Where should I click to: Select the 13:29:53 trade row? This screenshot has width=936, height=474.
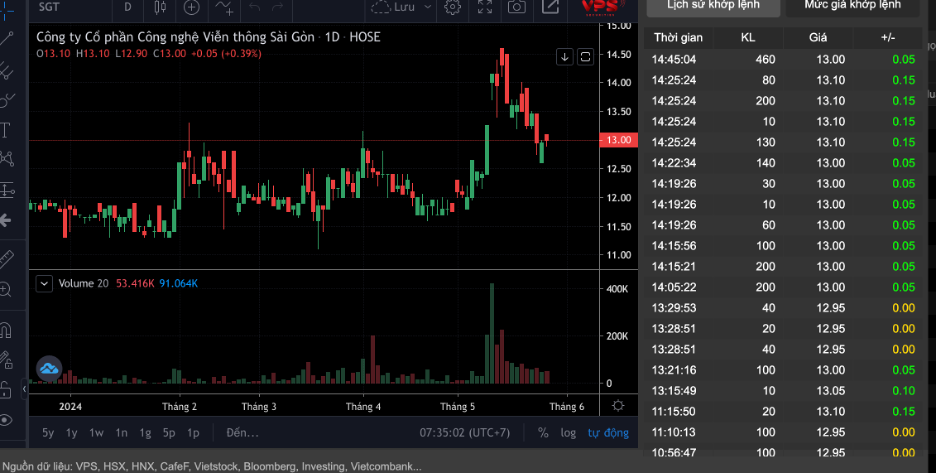[783, 308]
